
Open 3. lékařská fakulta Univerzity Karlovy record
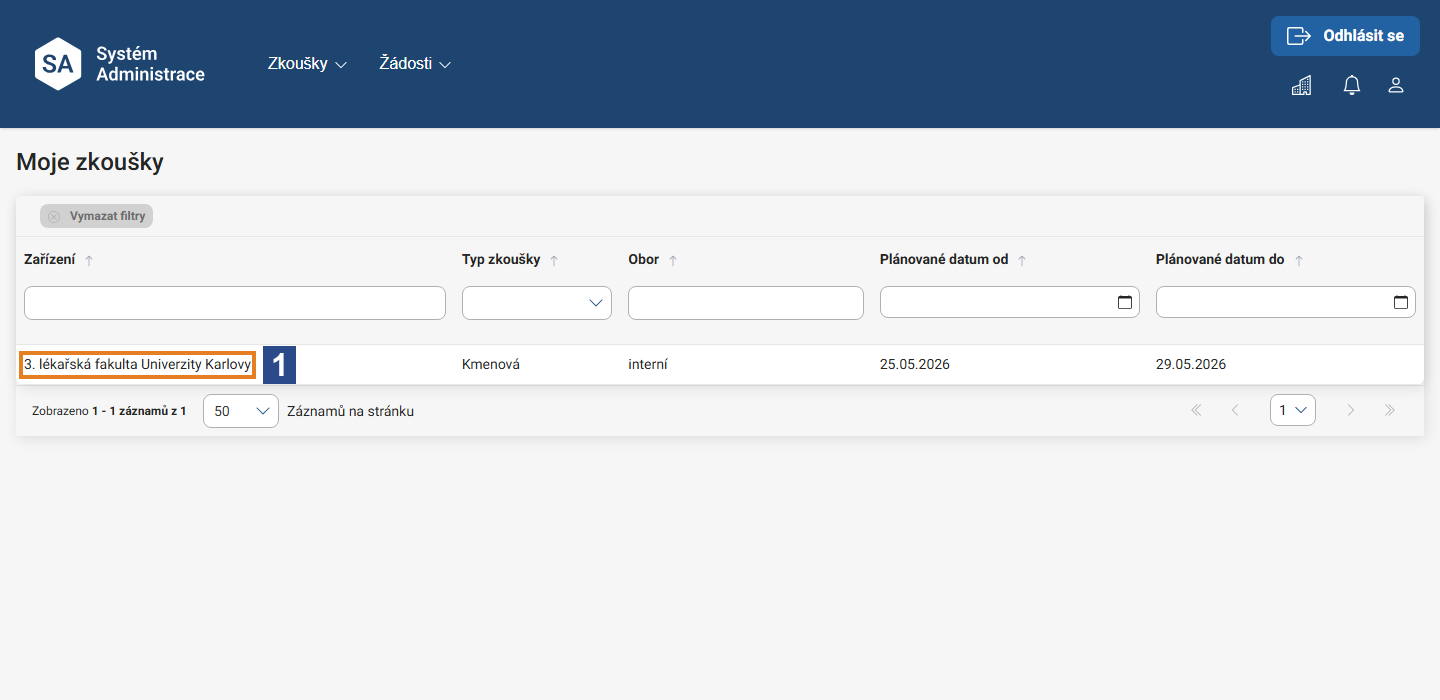[138, 365]
